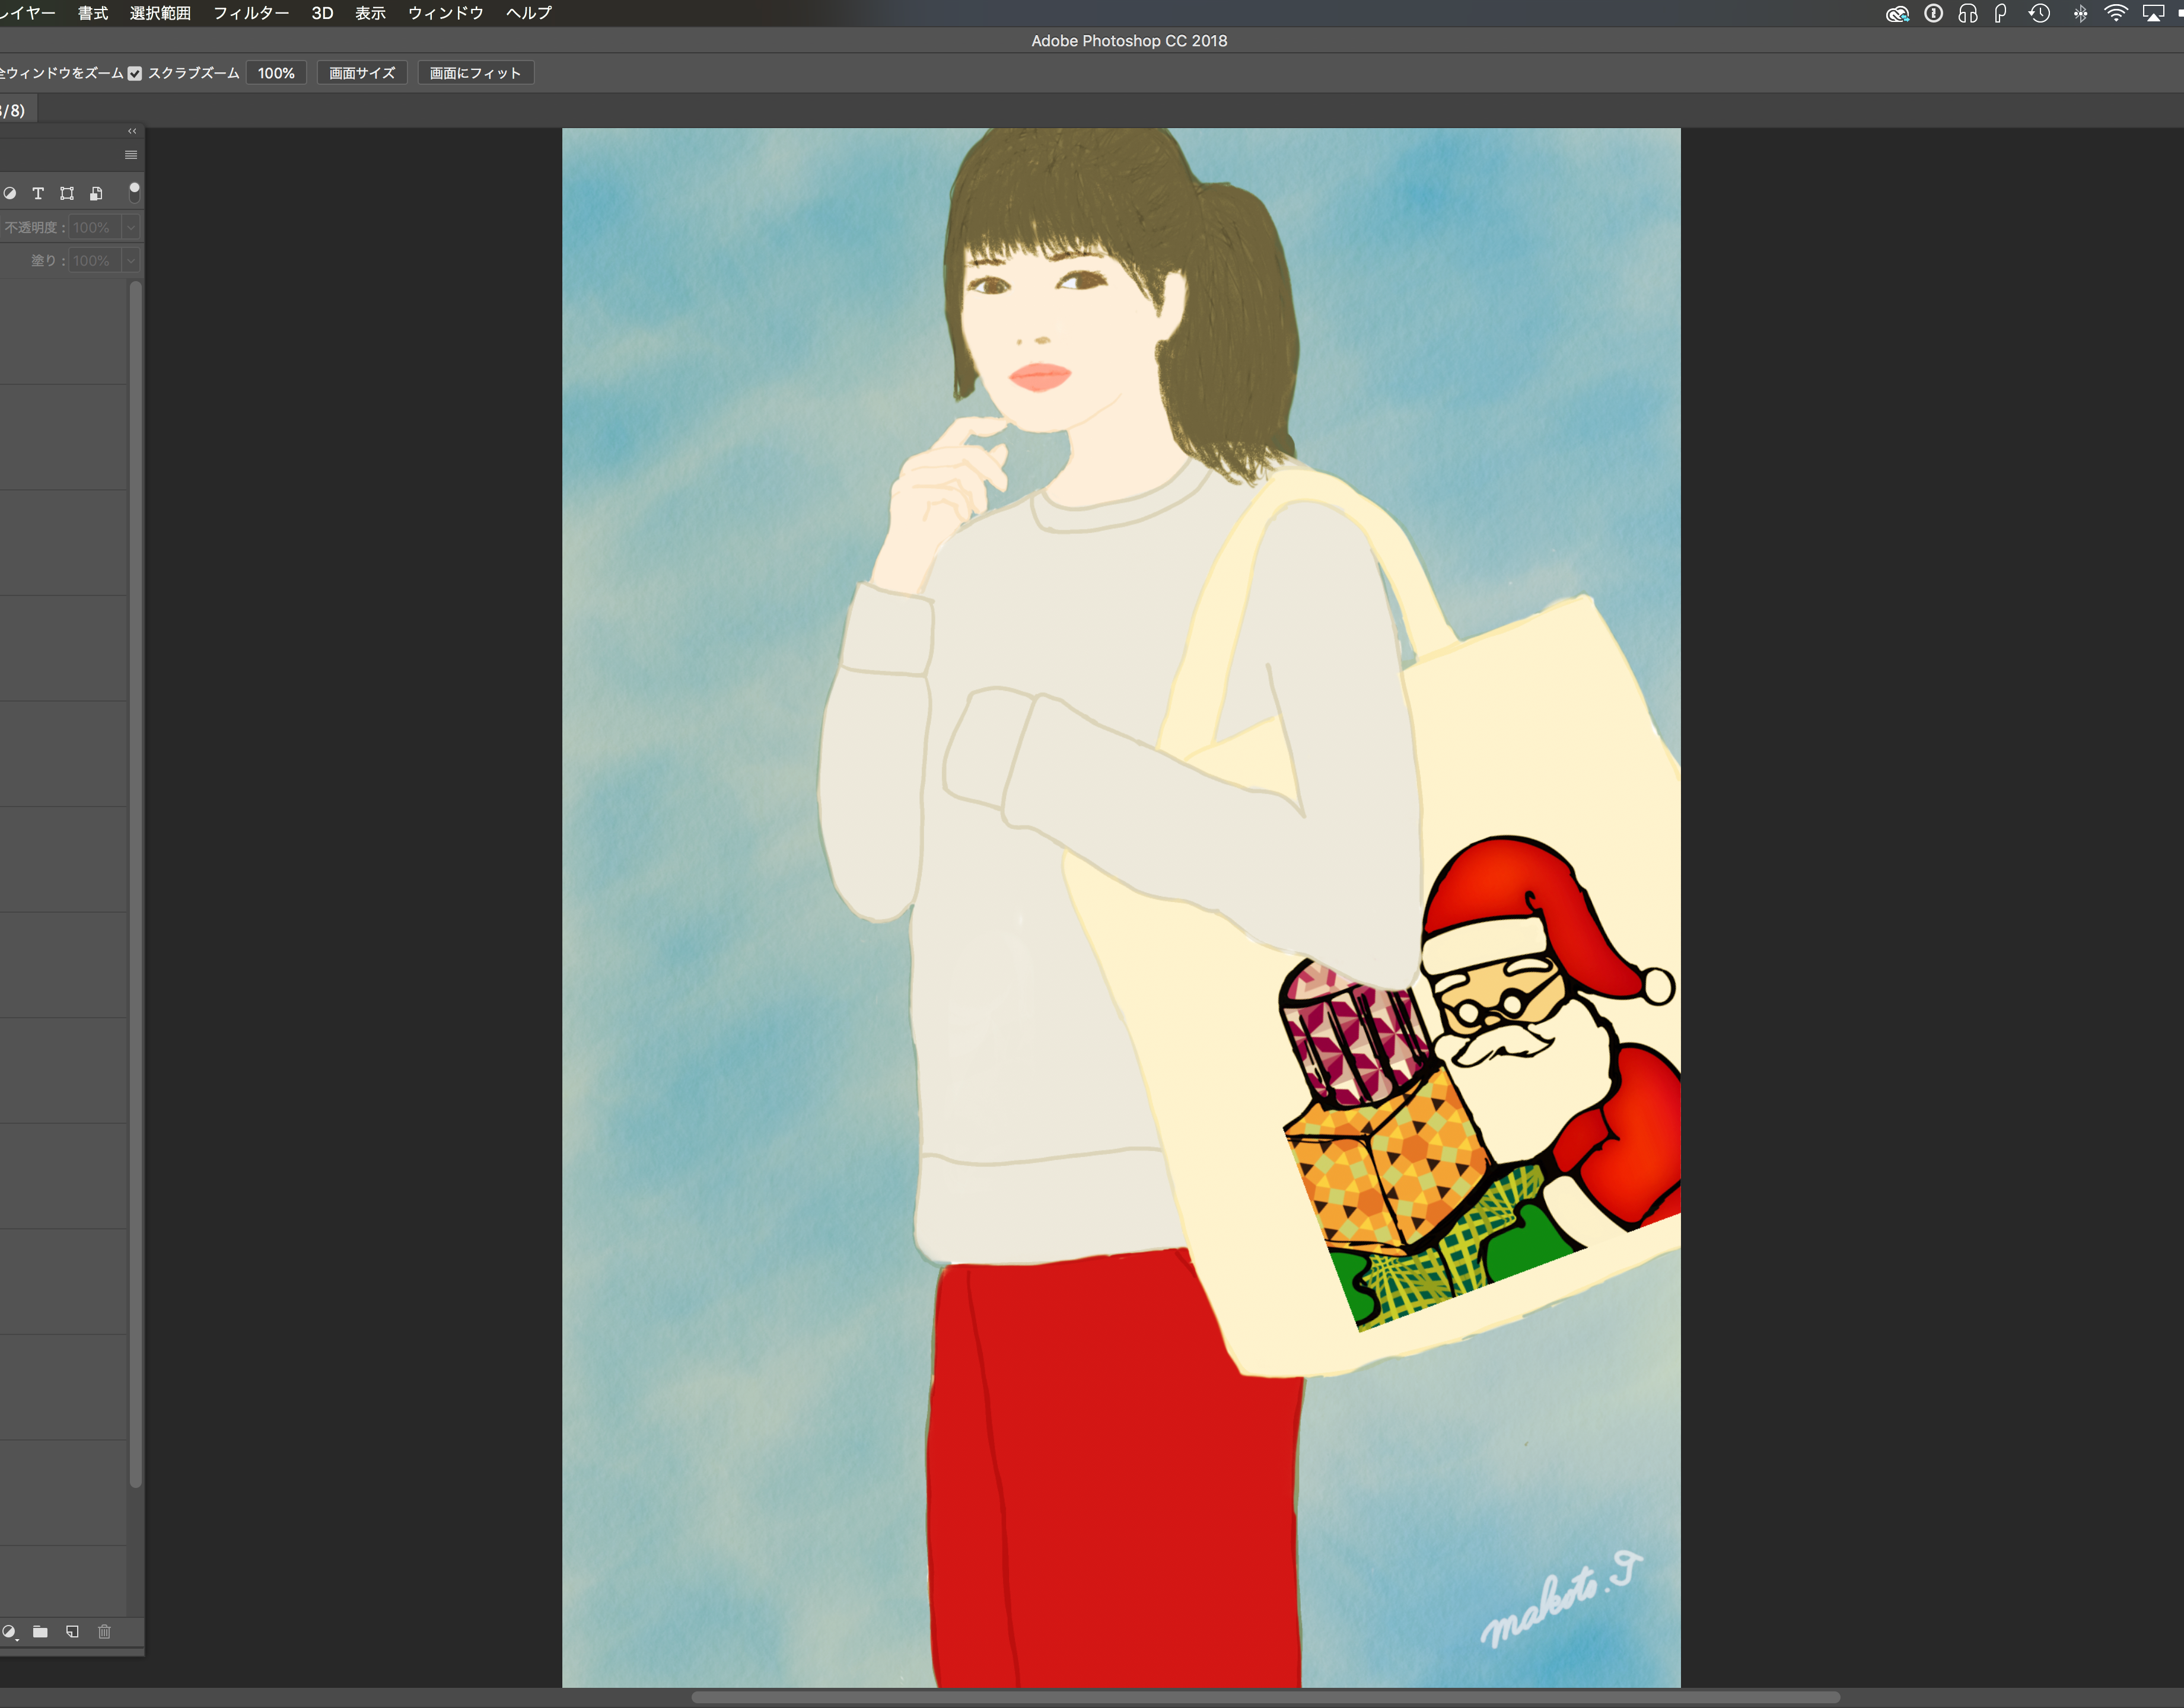2184x1708 pixels.
Task: Open the AirPlay display menu icon
Action: pyautogui.click(x=2153, y=13)
